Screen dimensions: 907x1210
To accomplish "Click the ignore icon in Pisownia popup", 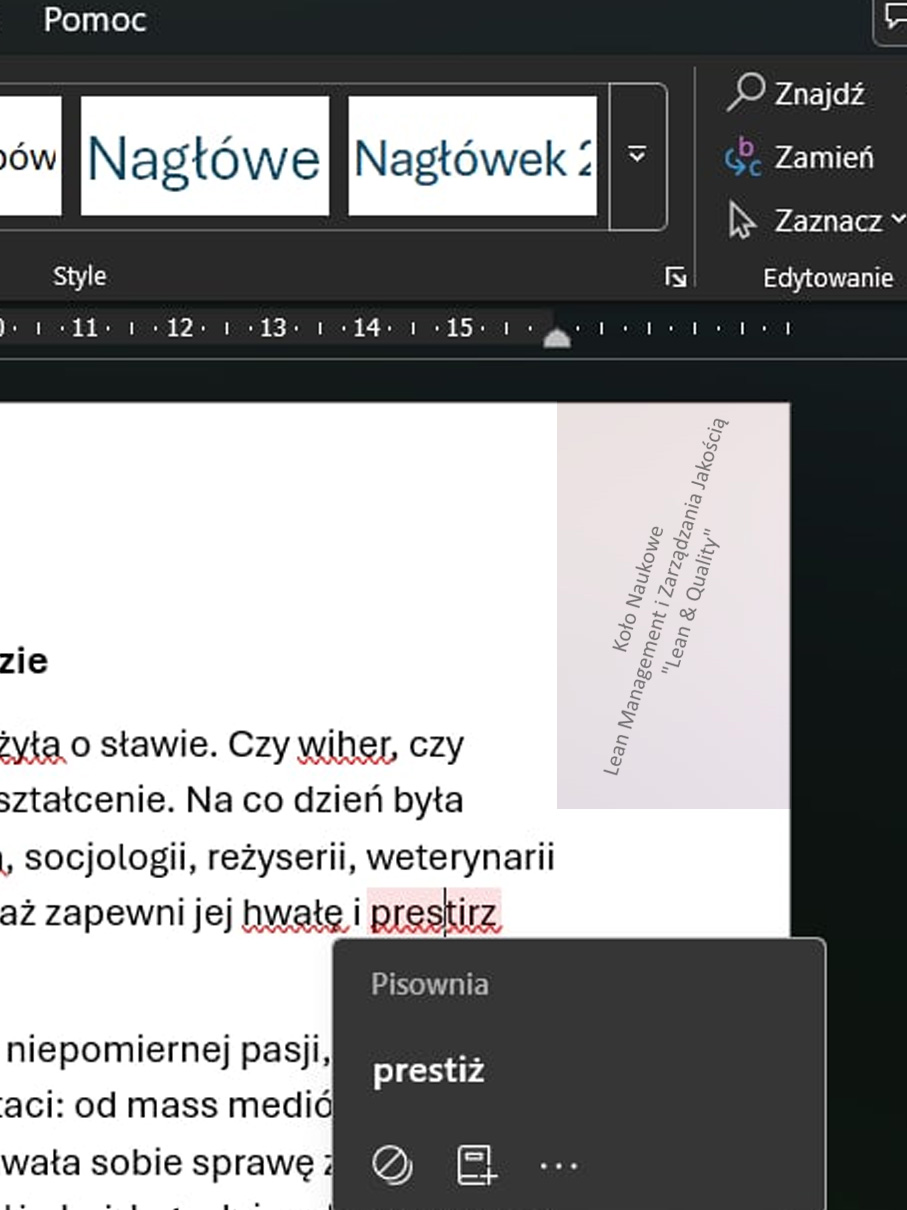I will click(391, 1165).
